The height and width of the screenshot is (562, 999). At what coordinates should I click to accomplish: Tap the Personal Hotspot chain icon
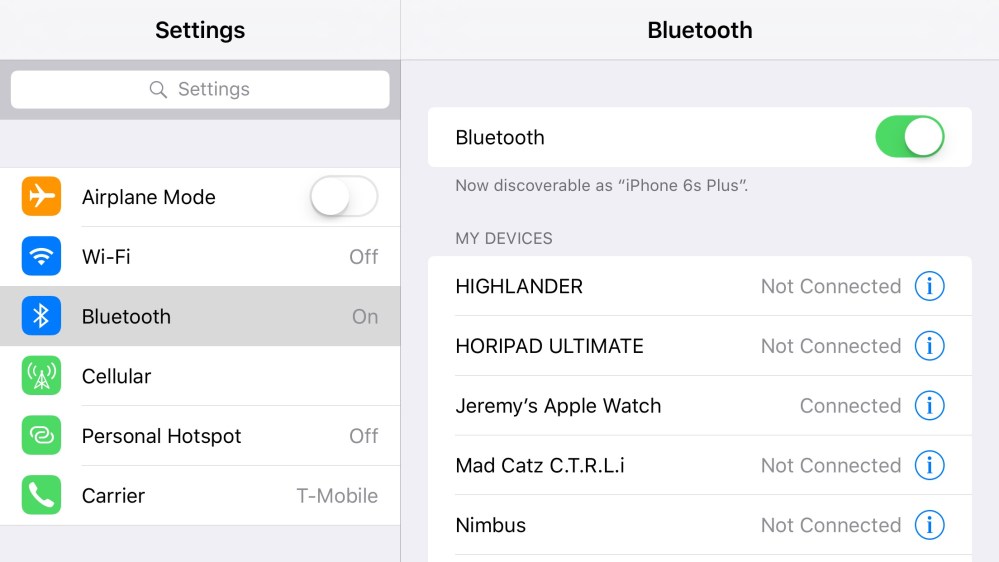point(41,436)
